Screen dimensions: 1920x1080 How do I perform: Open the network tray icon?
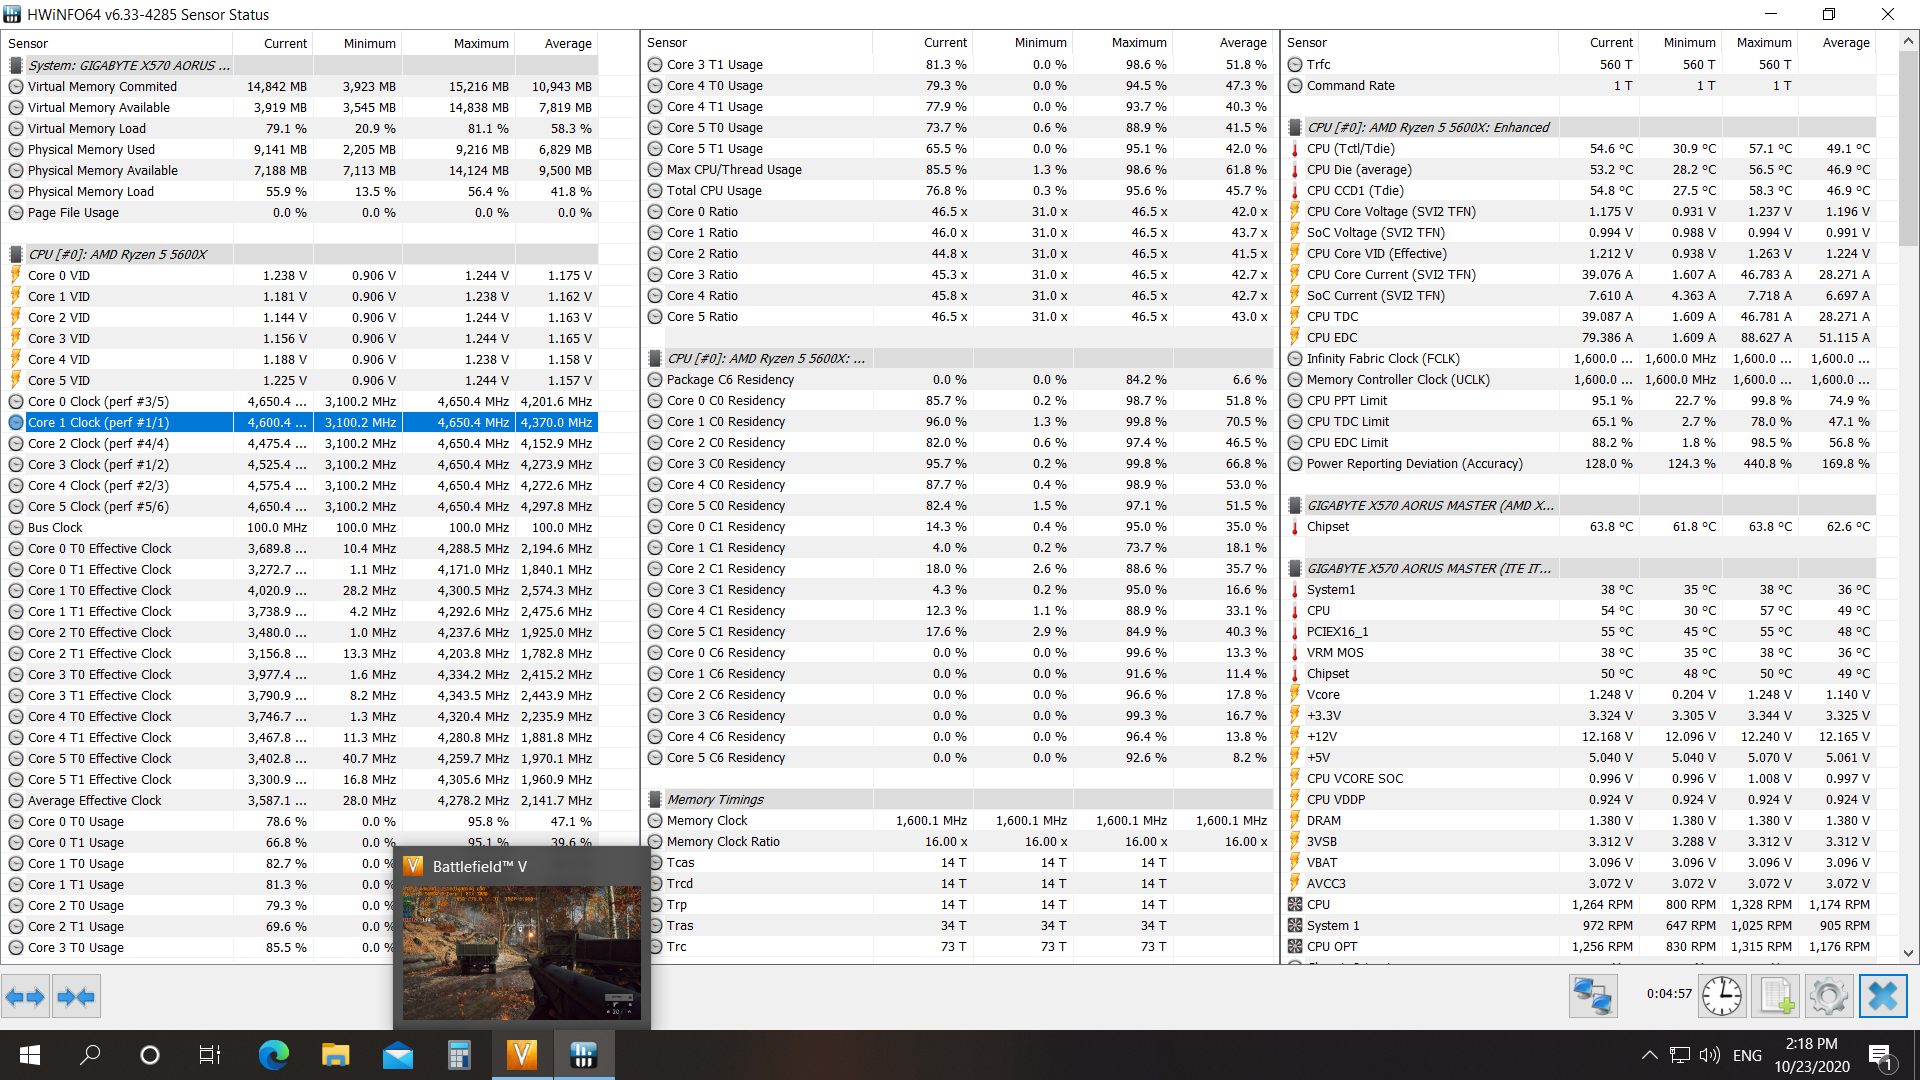click(x=1680, y=1055)
